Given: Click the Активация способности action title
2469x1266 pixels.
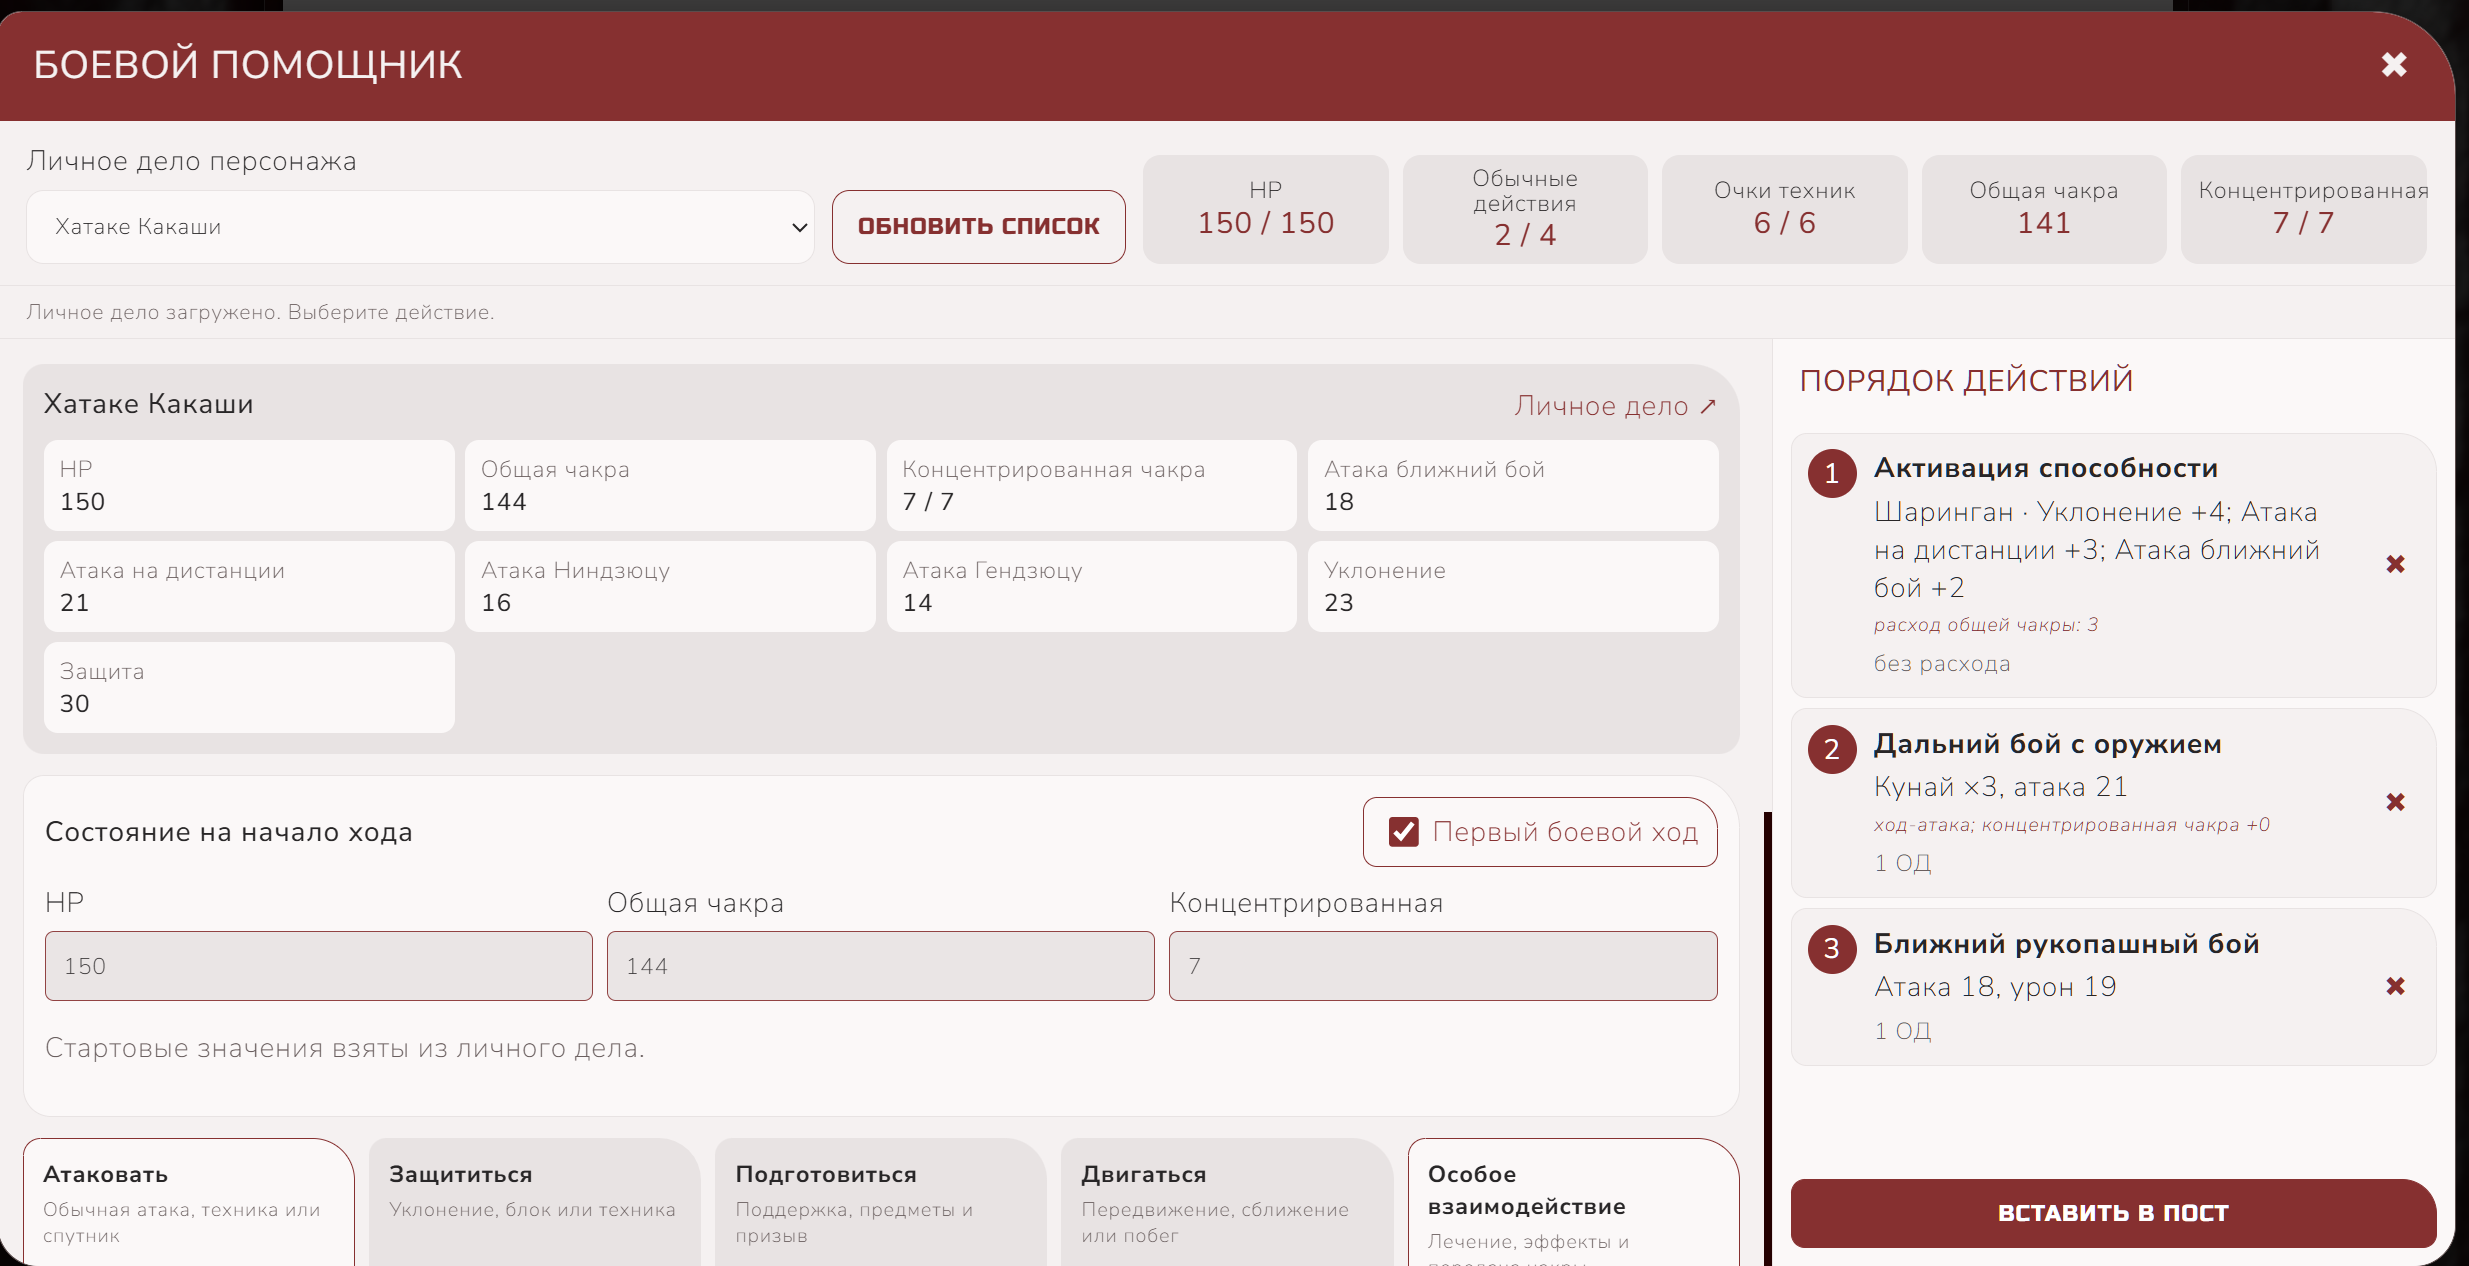Looking at the screenshot, I should pyautogui.click(x=2046, y=468).
